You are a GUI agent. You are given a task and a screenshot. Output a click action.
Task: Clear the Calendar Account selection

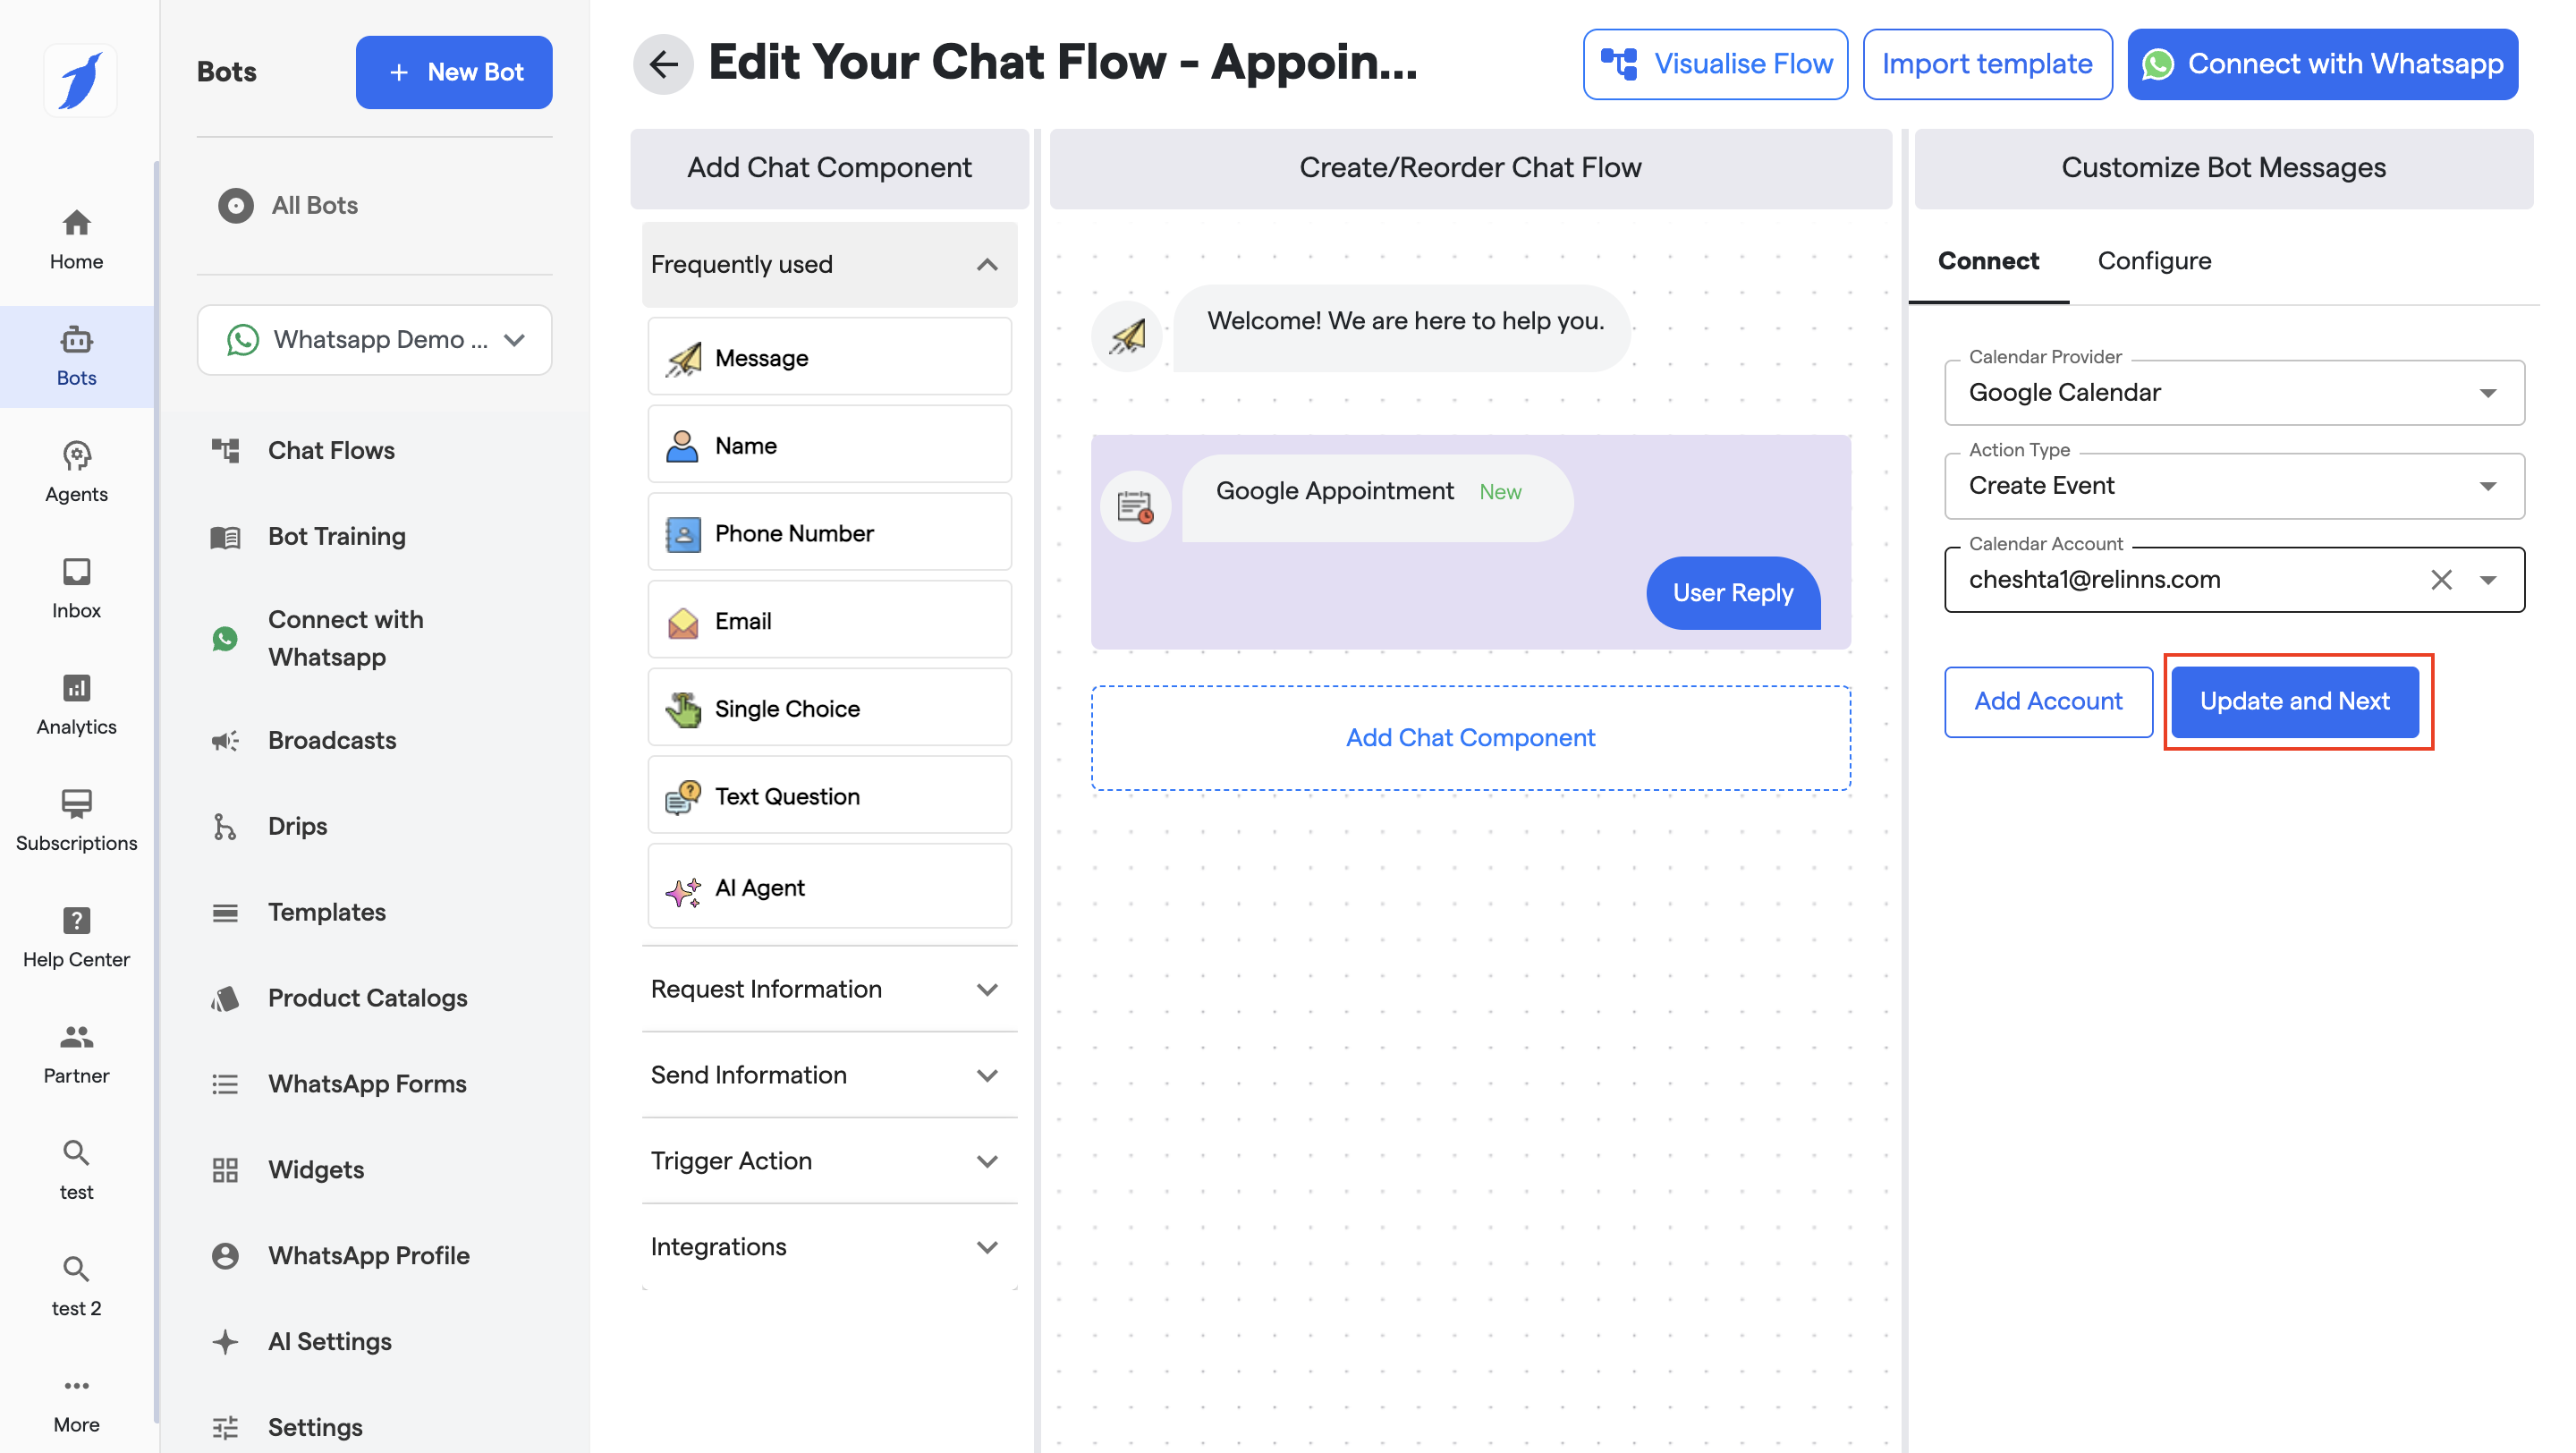coord(2441,579)
